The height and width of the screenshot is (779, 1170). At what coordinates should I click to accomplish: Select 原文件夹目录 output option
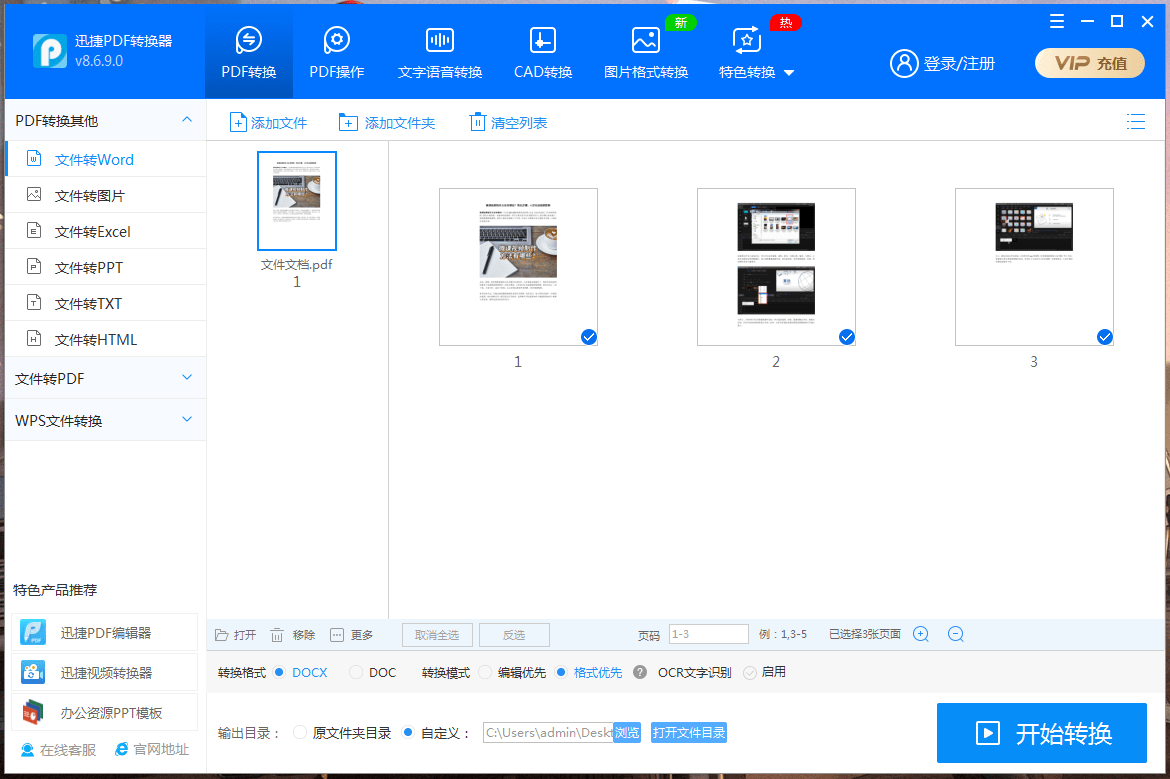tap(300, 733)
